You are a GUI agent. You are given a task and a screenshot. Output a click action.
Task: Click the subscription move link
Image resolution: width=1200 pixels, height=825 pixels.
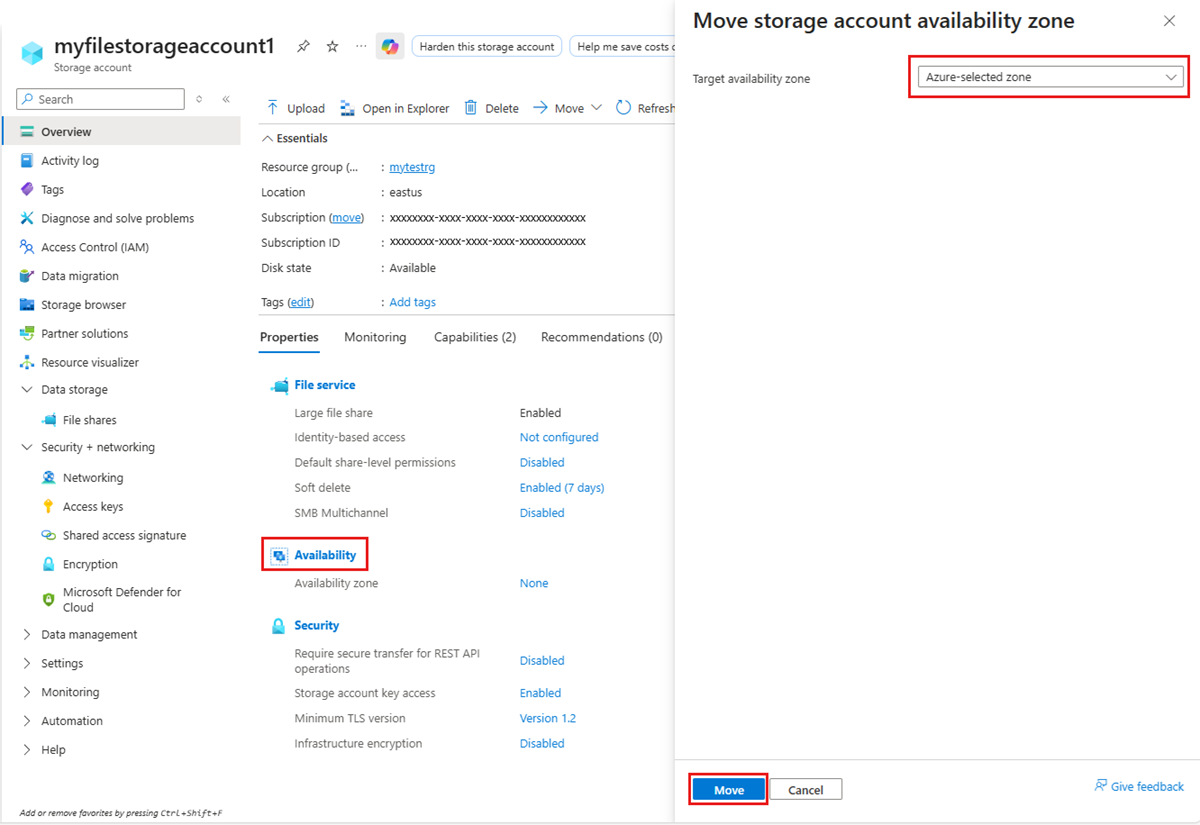tap(346, 217)
